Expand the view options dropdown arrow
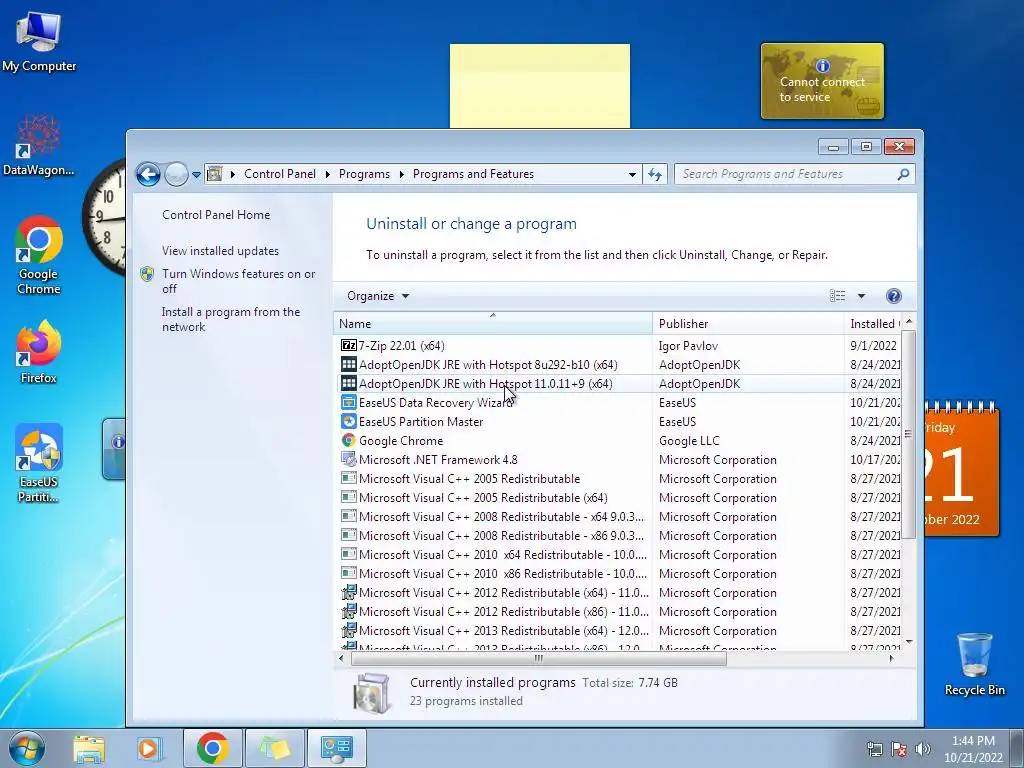The width and height of the screenshot is (1024, 768). (x=861, y=296)
